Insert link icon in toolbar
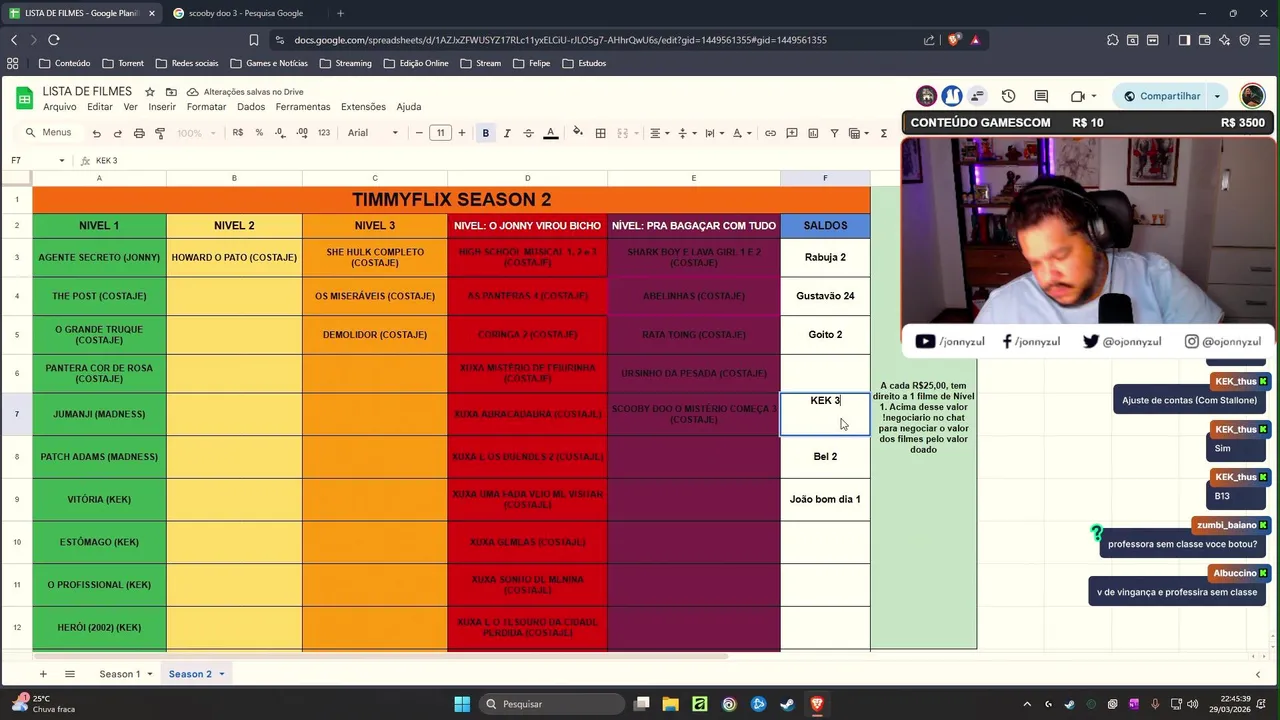 click(770, 133)
